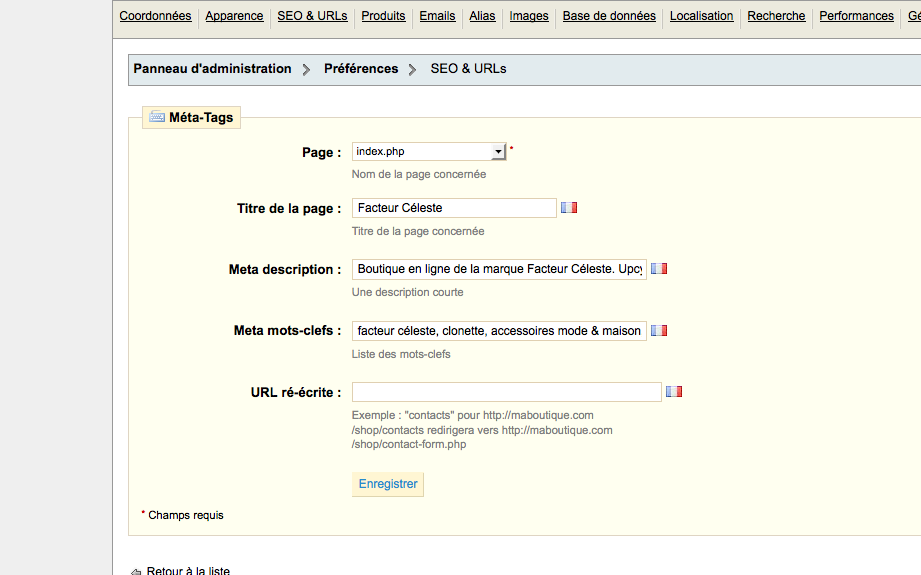The width and height of the screenshot is (921, 575).
Task: Open the Produits tab
Action: tap(383, 16)
